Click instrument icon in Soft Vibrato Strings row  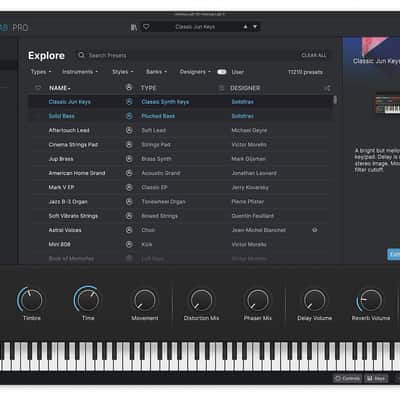(x=129, y=216)
